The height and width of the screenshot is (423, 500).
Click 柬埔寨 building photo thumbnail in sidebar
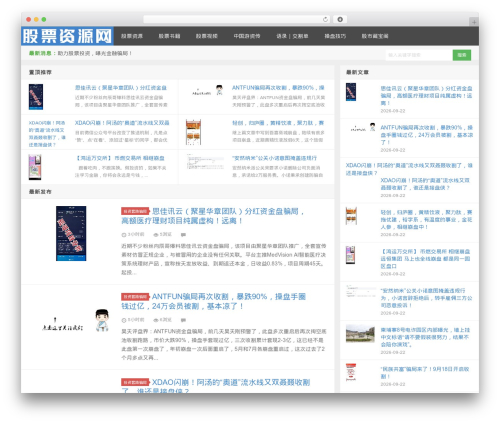click(360, 333)
